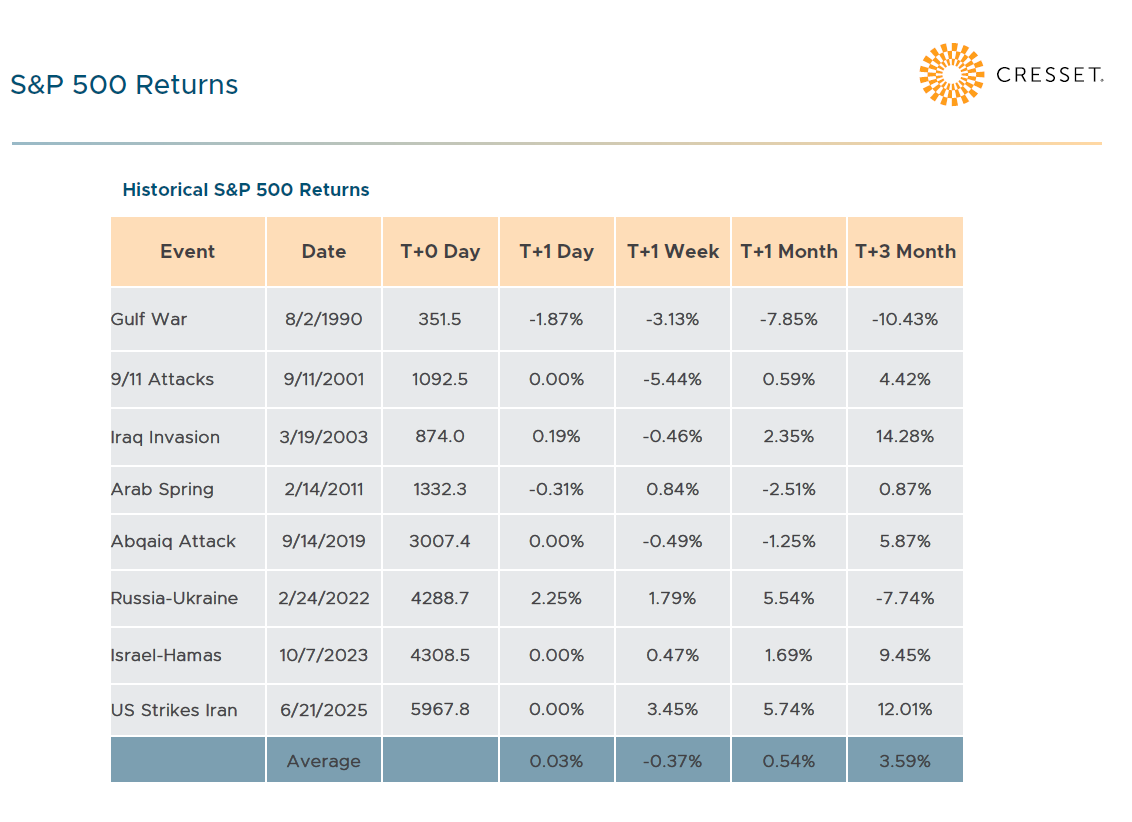Select the S&P 500 Returns slide title
Viewport: 1132px width, 822px height.
point(125,85)
